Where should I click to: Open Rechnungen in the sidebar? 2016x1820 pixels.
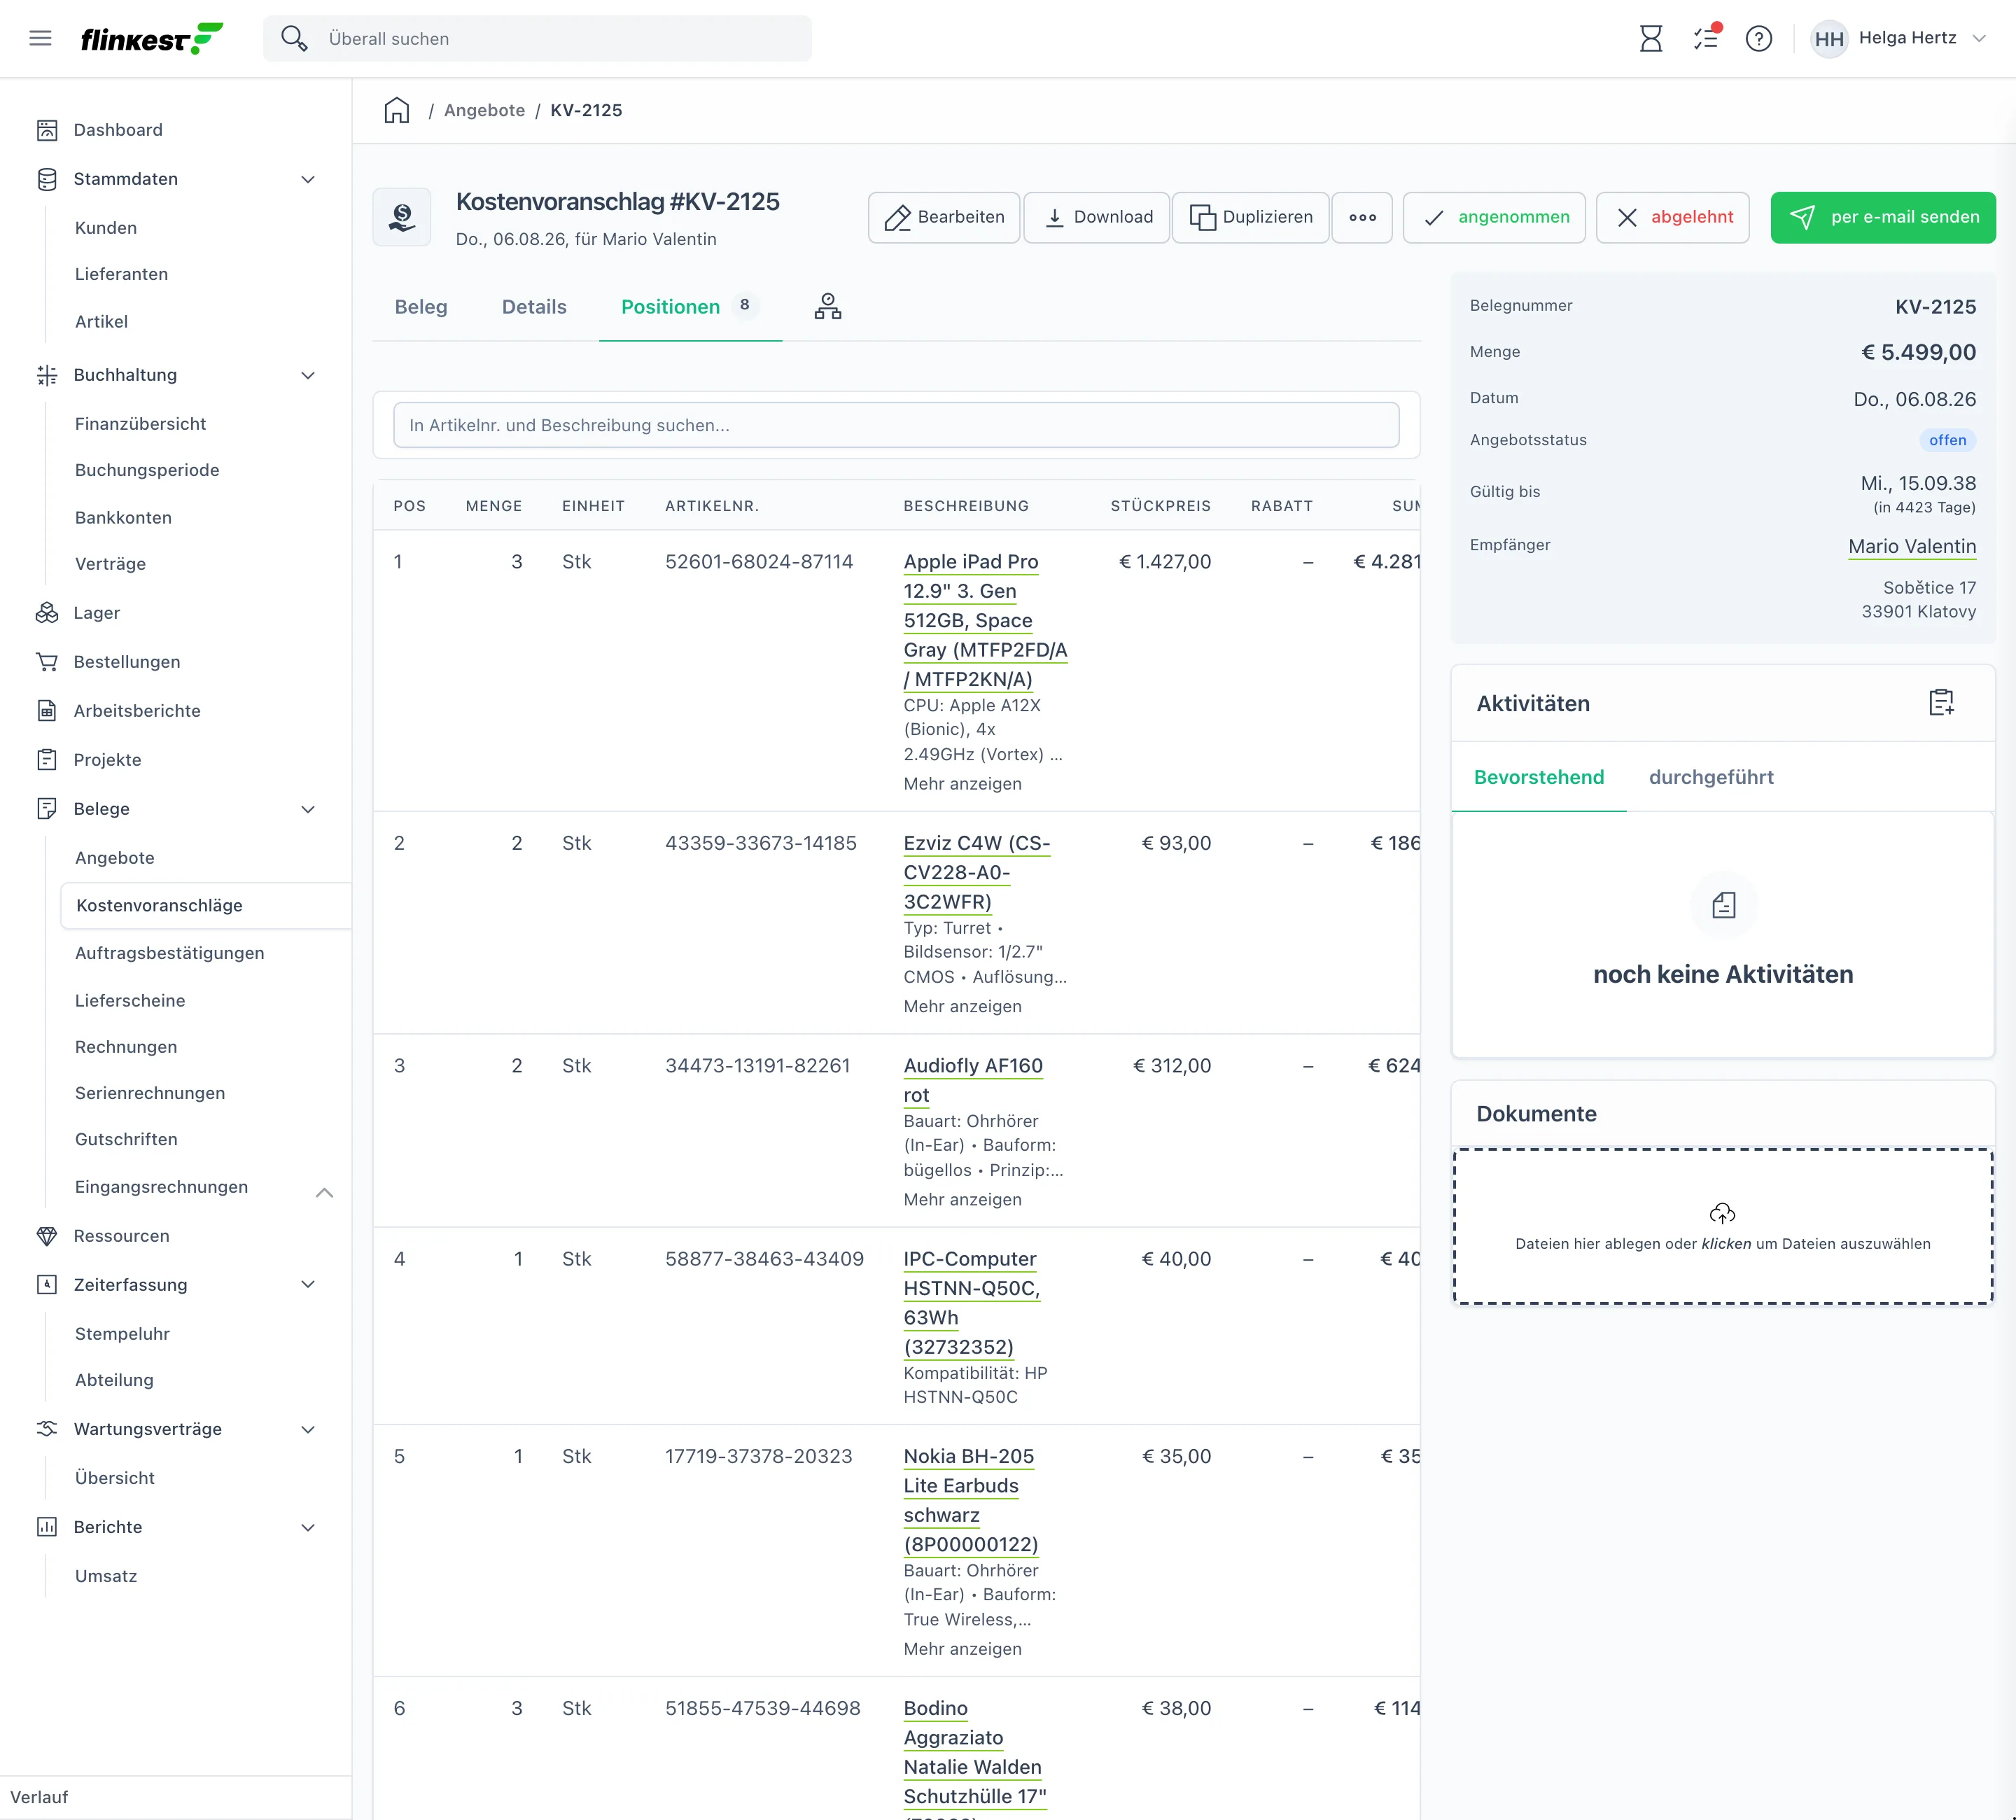click(126, 1046)
